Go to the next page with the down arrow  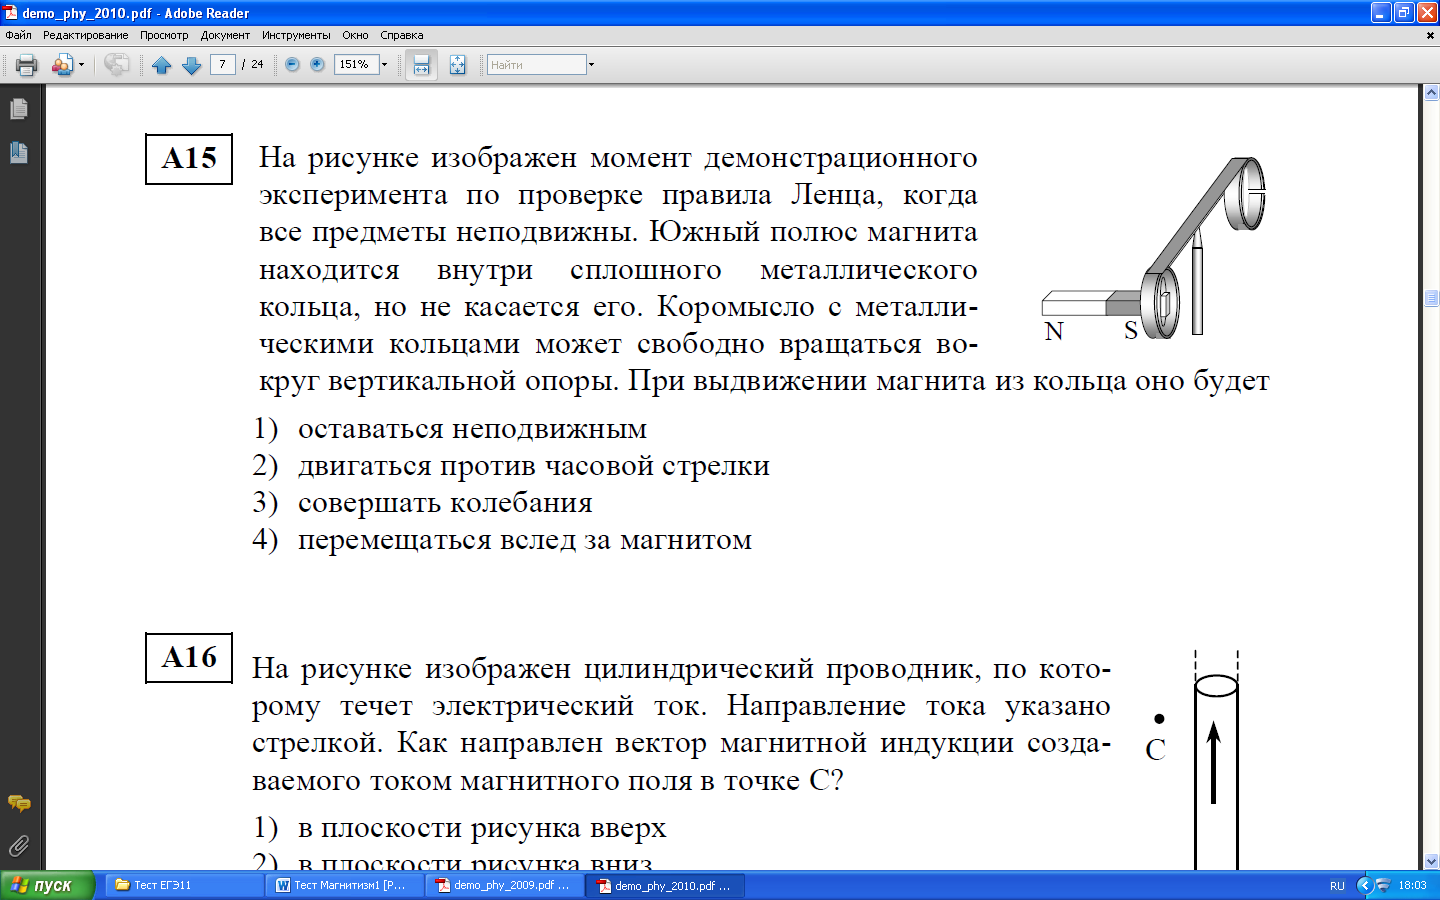pos(192,65)
